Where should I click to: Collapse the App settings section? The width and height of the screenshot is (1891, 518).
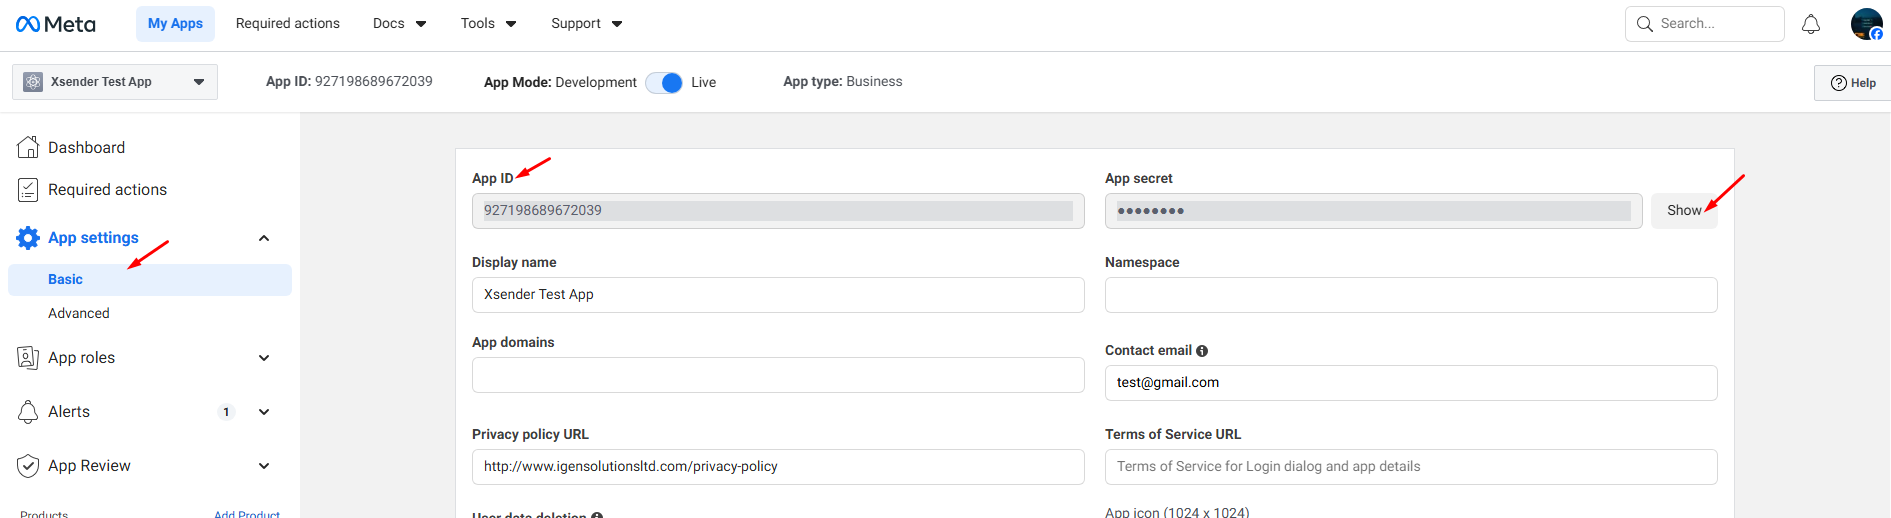pyautogui.click(x=264, y=238)
